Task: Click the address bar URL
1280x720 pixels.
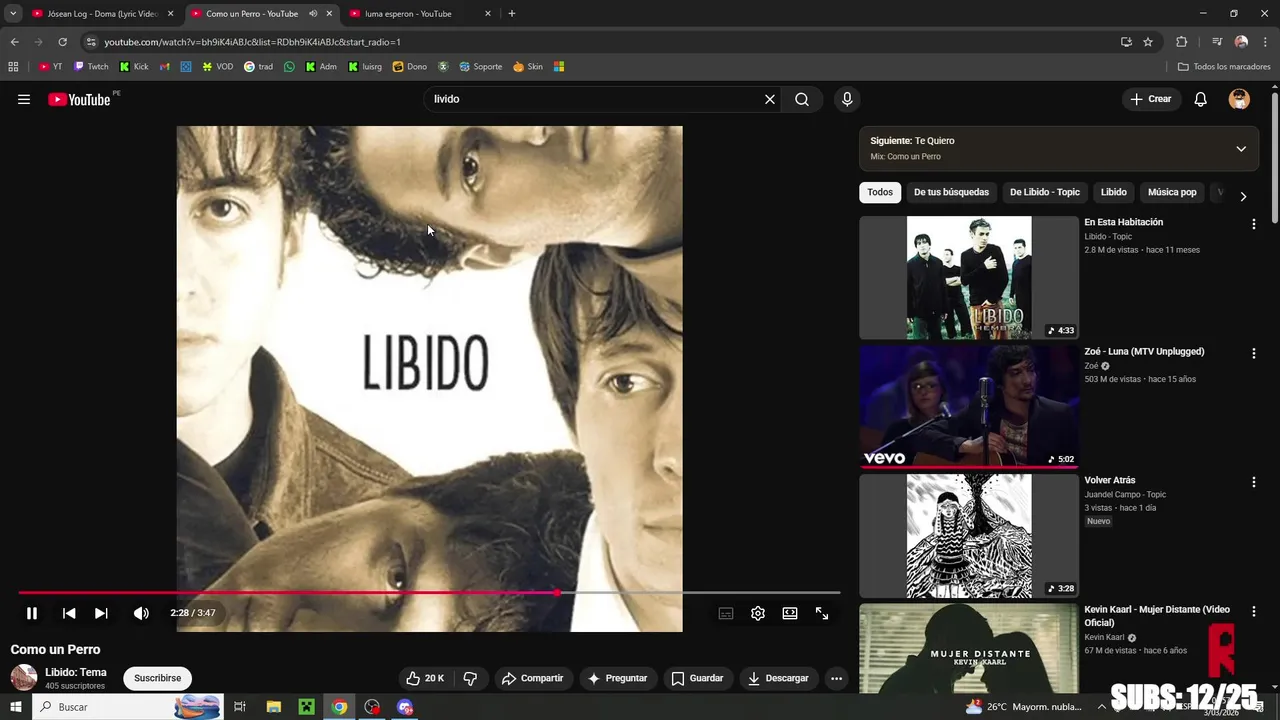Action: (x=253, y=42)
